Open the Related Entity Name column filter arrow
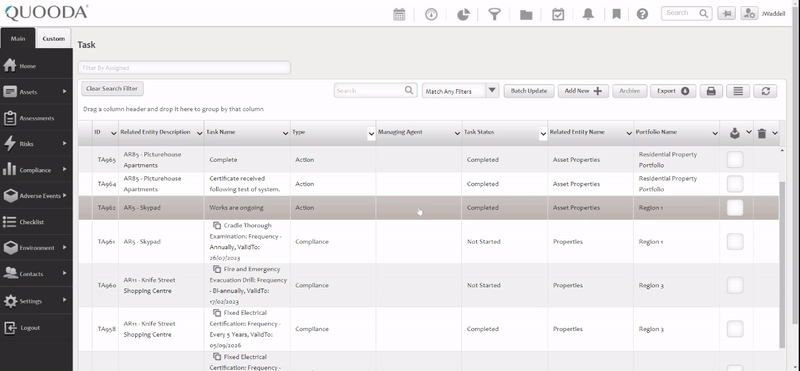This screenshot has height=371, width=800. point(629,133)
